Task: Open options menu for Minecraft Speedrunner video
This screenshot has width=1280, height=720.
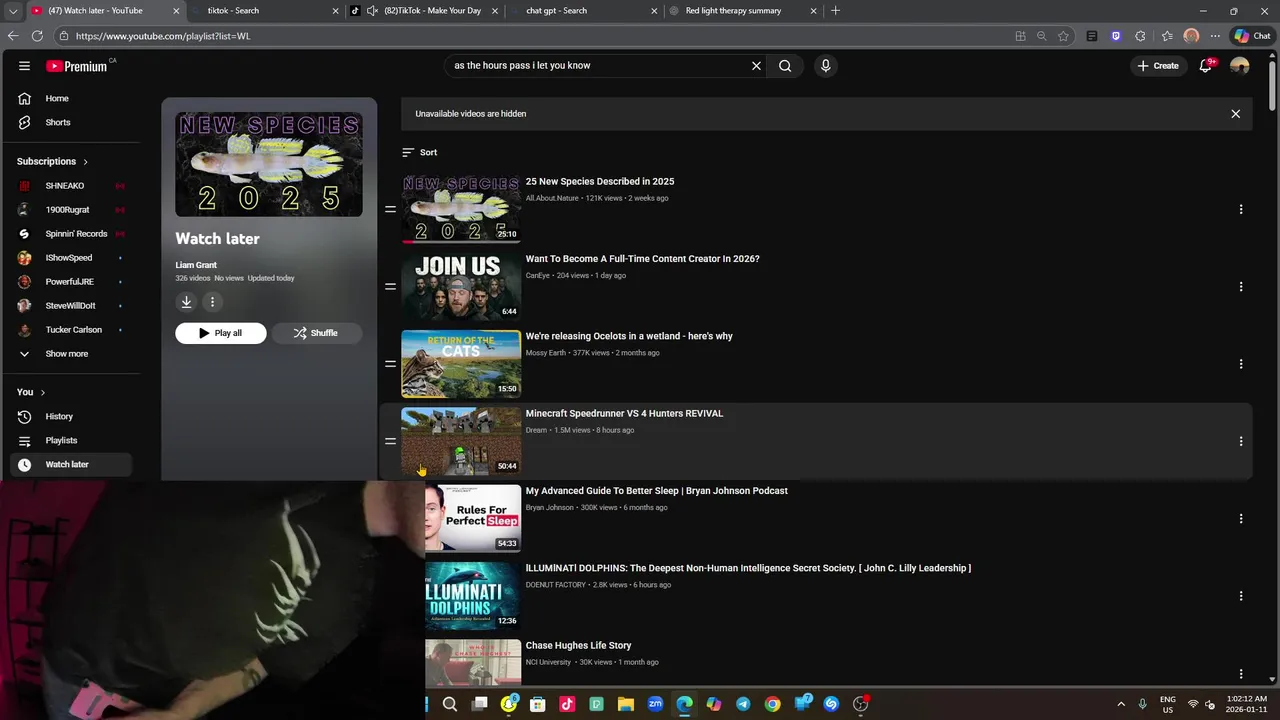Action: coord(1241,441)
